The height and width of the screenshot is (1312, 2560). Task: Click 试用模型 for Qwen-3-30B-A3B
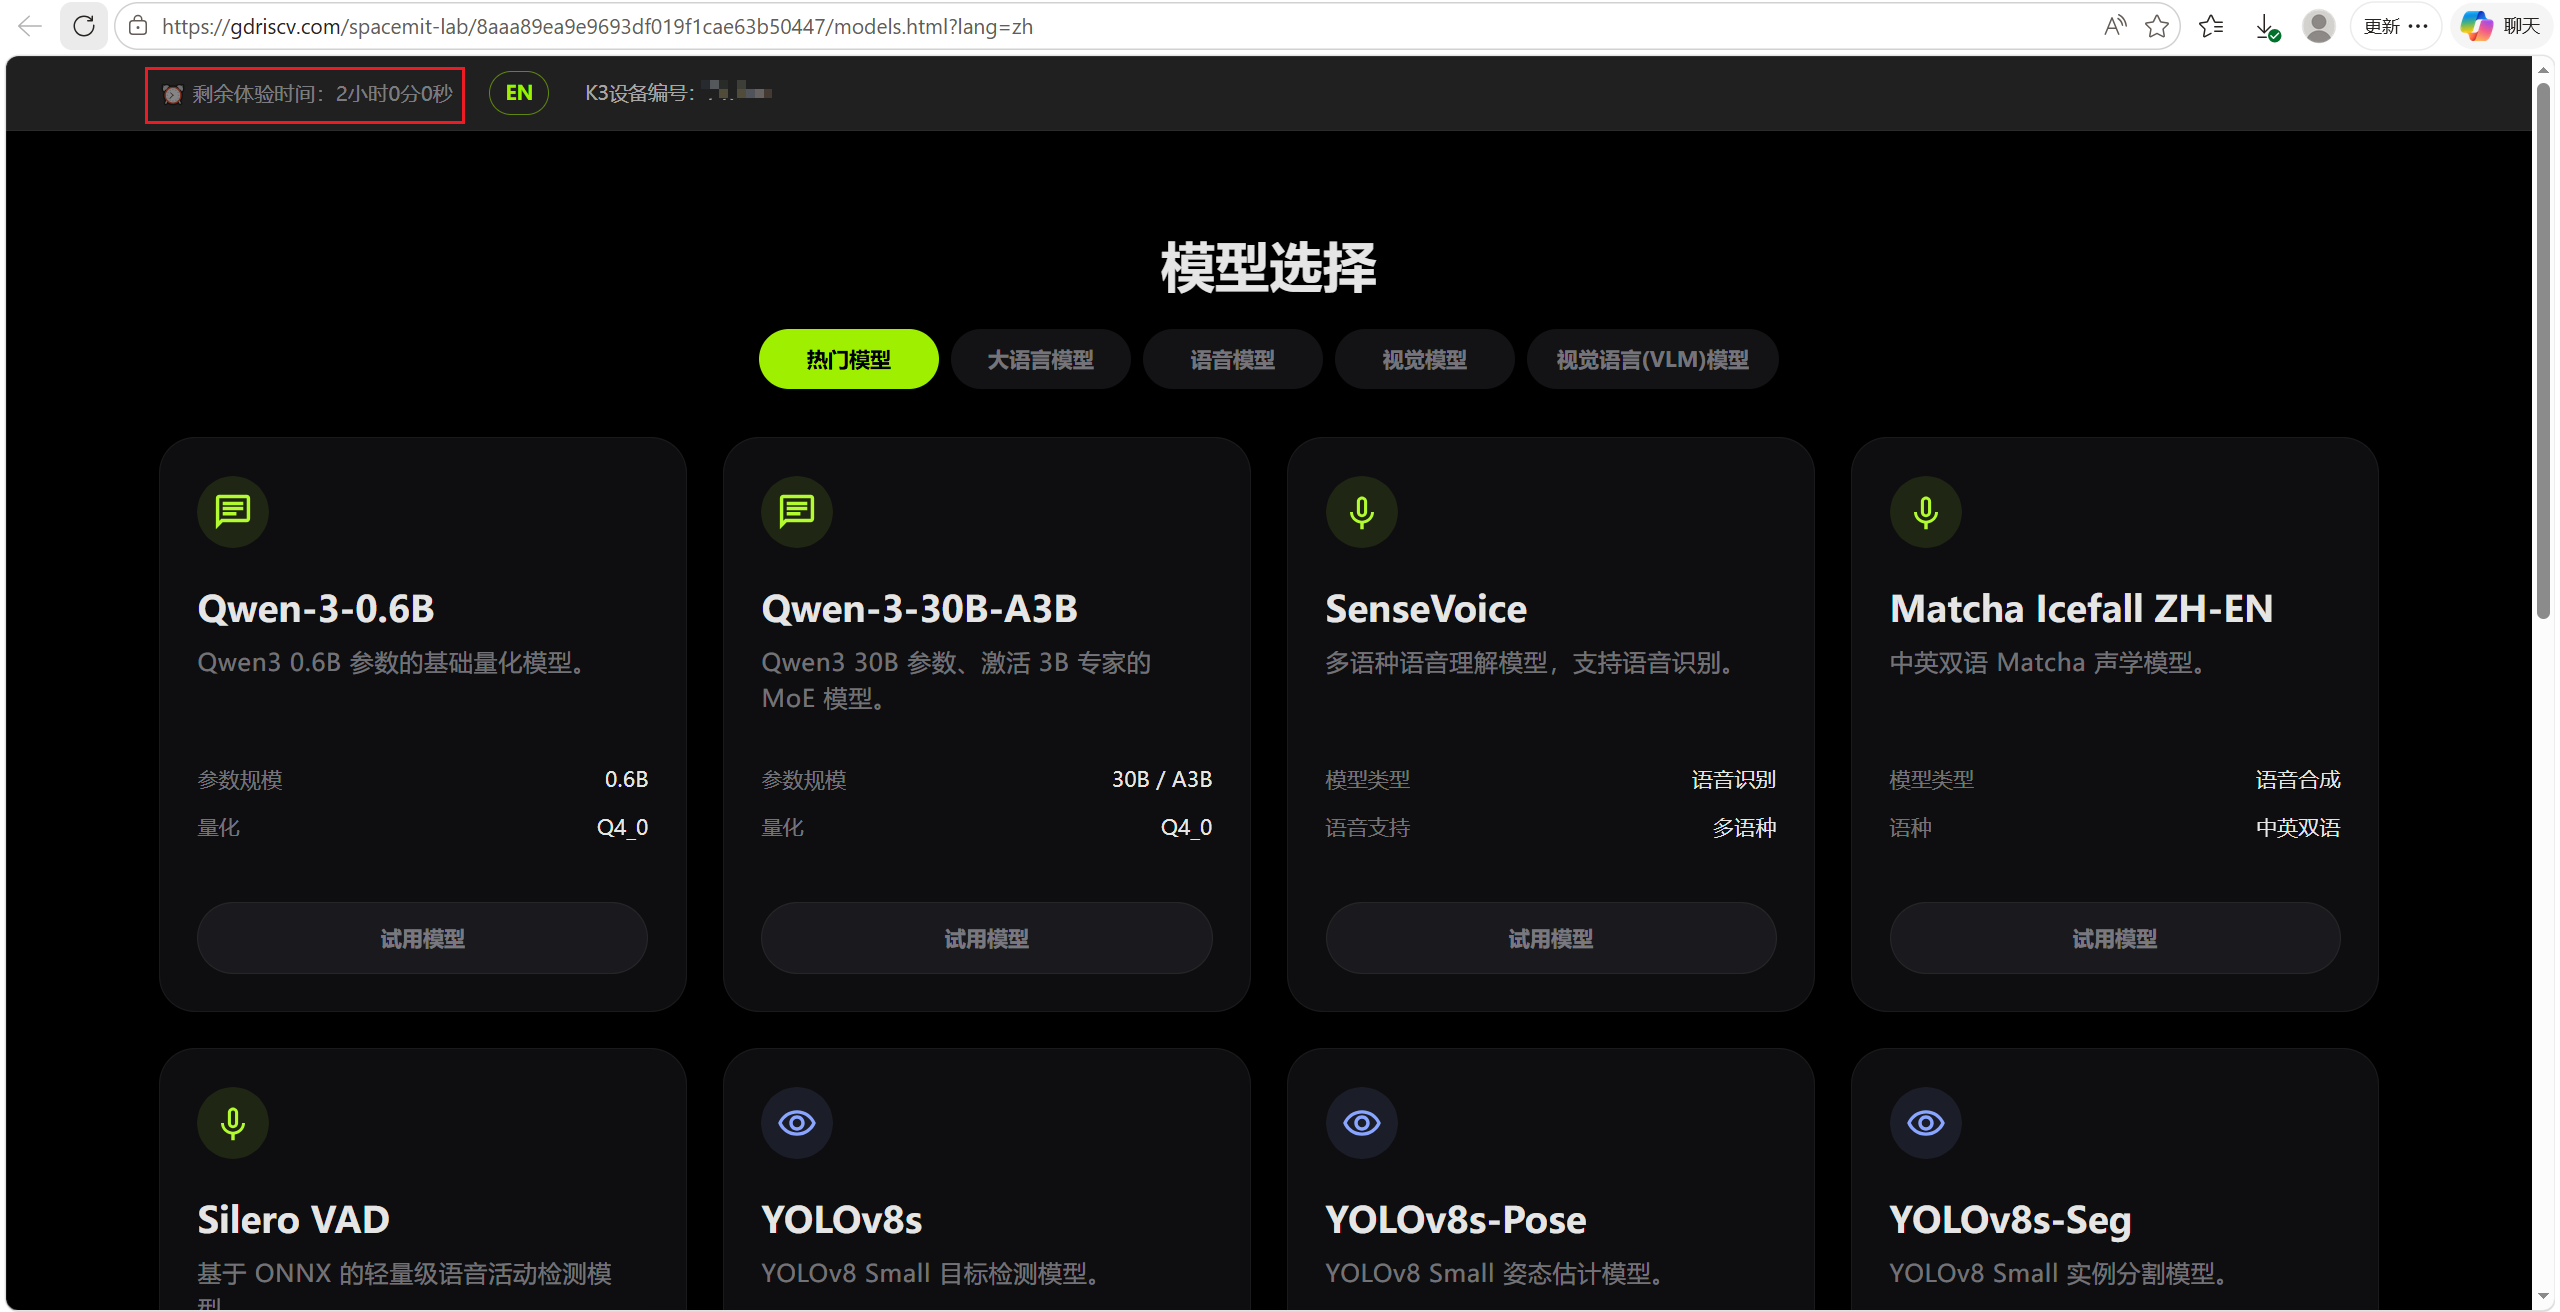(x=987, y=938)
